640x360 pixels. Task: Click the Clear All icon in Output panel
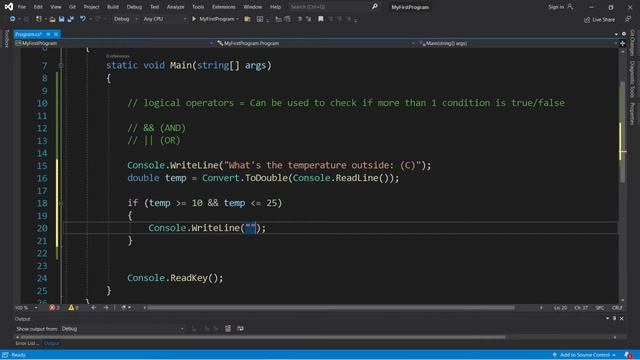[x=228, y=329]
